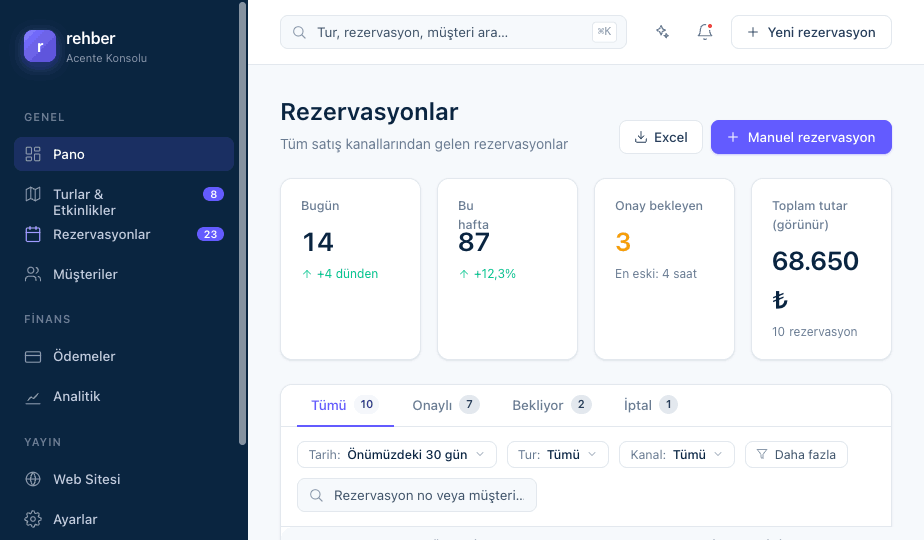Open Ayarlar in sidebar

pos(124,519)
